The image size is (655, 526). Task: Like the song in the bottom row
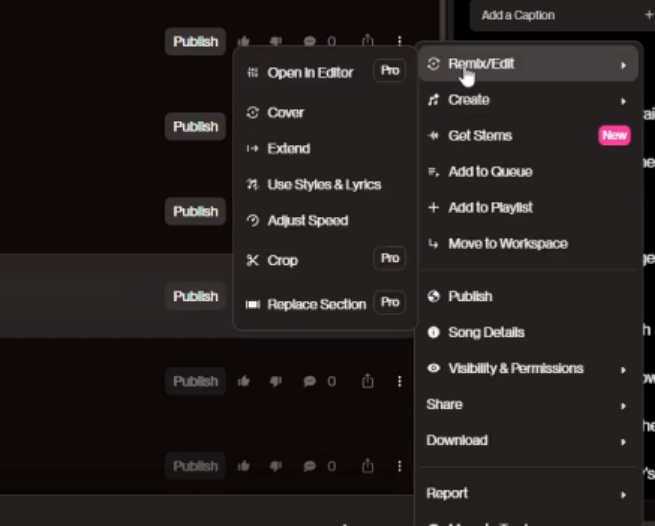[244, 466]
